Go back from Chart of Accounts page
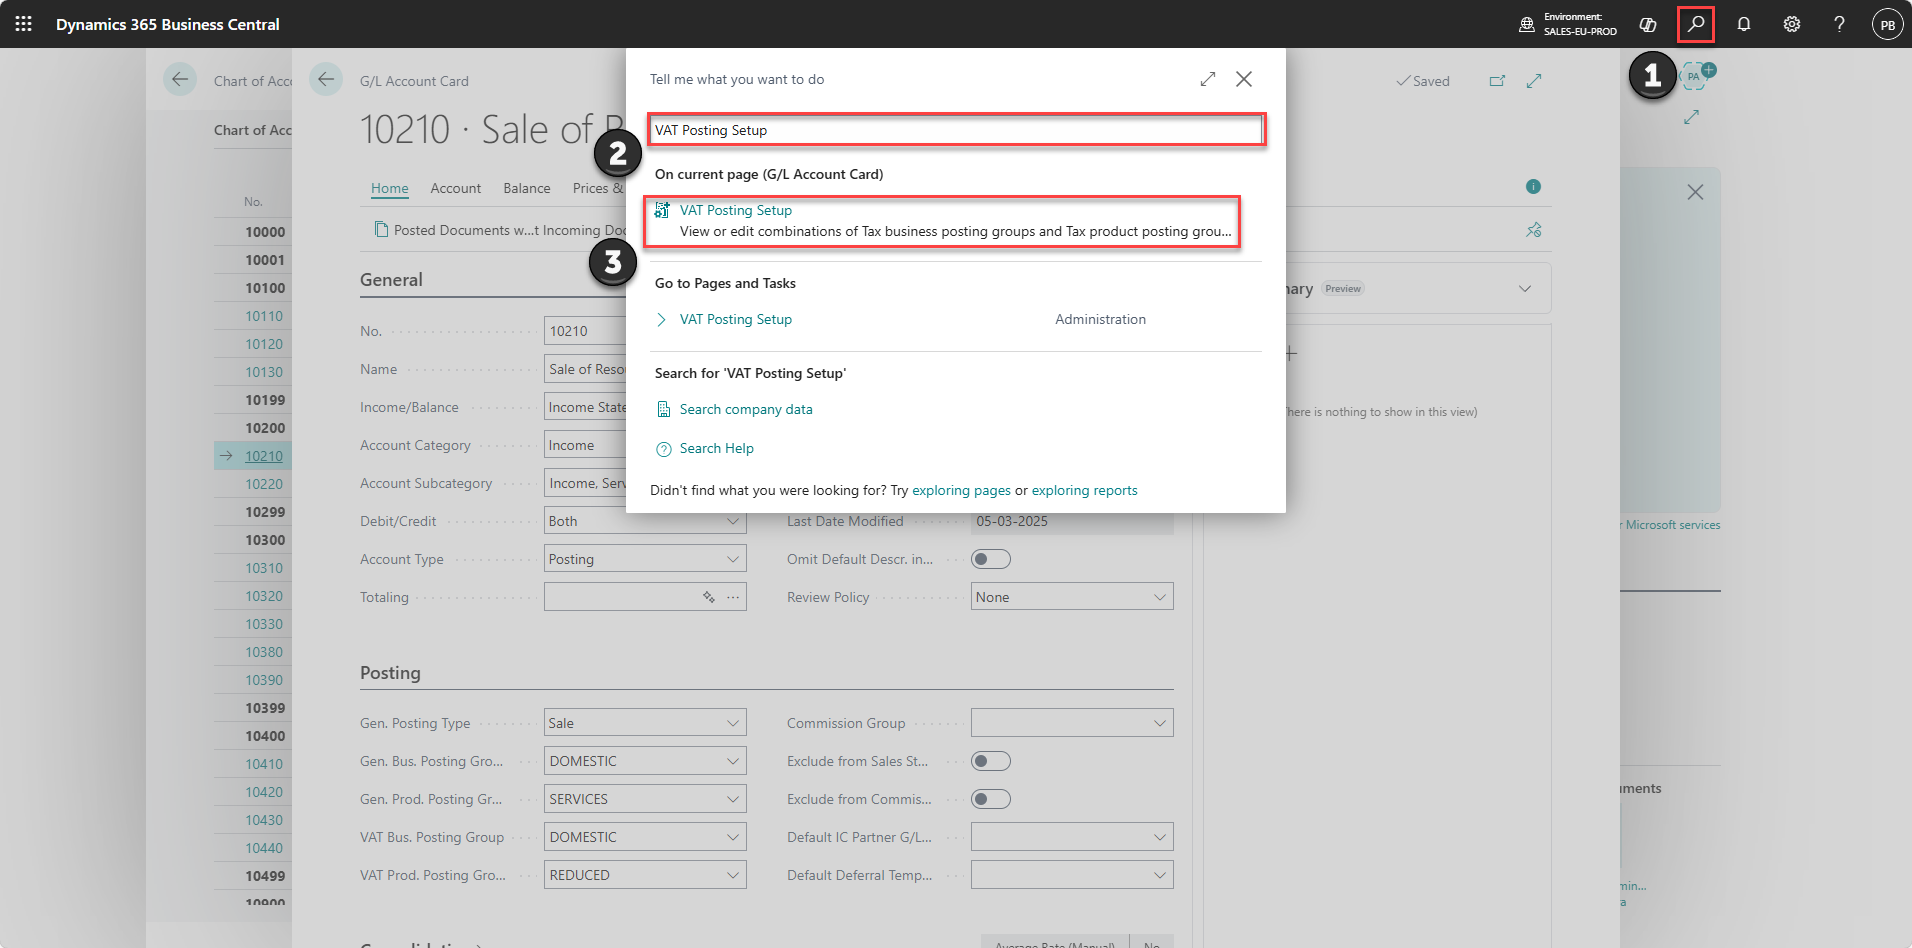Viewport: 1912px width, 948px height. [x=180, y=79]
